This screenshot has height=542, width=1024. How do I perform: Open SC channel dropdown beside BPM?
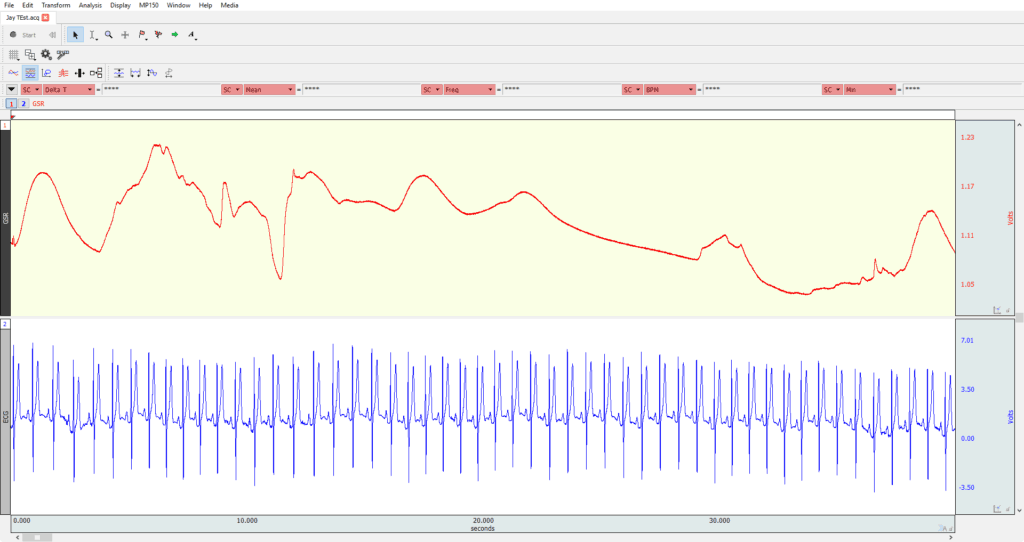click(632, 89)
